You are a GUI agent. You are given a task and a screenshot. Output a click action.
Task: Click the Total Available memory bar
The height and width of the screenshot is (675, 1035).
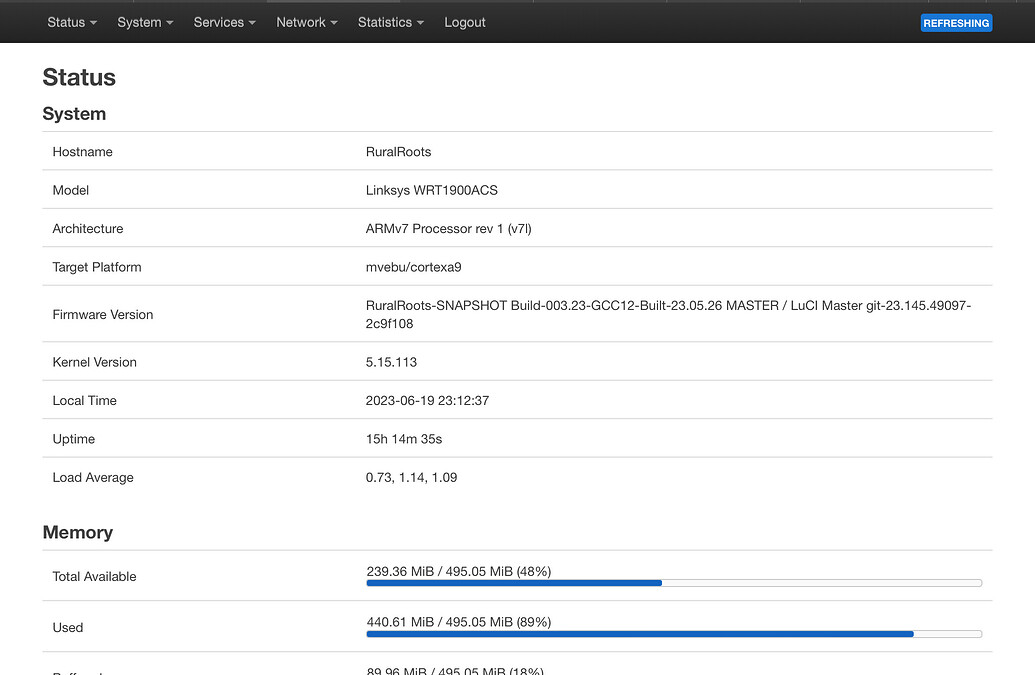(x=673, y=583)
